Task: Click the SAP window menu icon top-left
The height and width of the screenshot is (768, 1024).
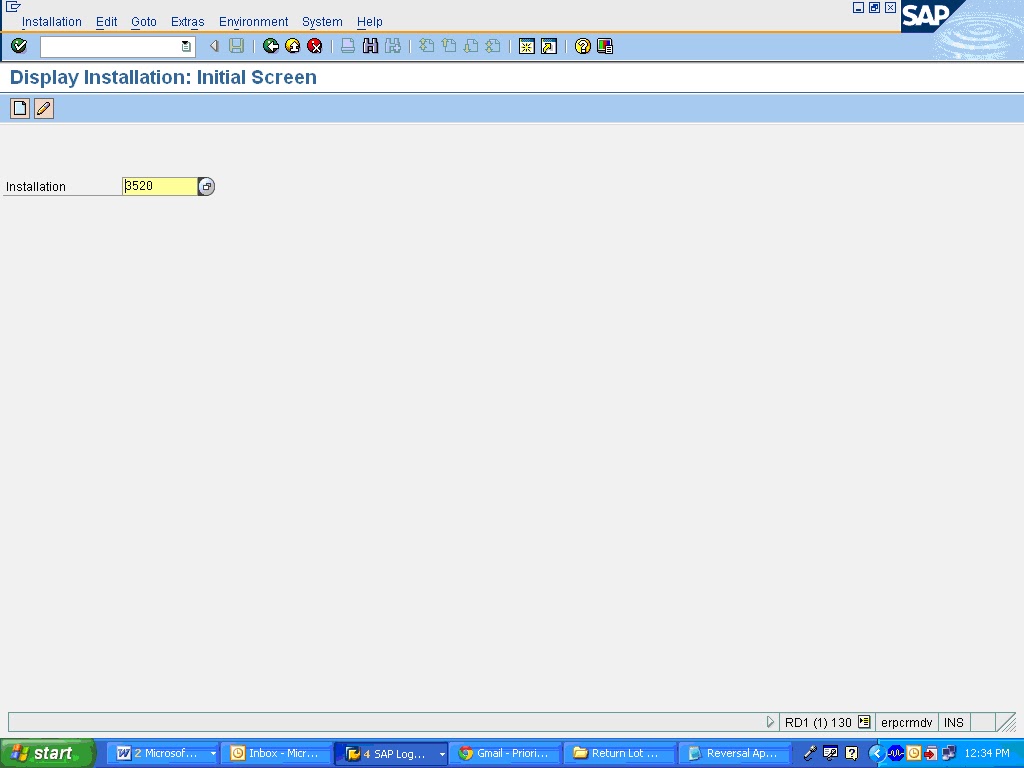Action: tap(12, 7)
